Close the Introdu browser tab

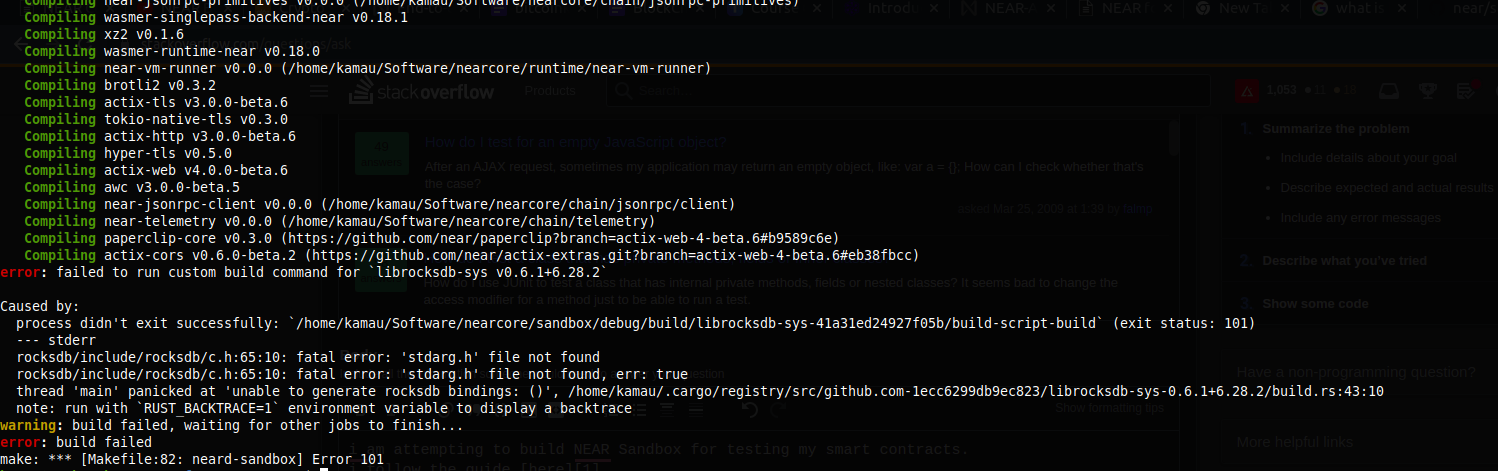934,7
